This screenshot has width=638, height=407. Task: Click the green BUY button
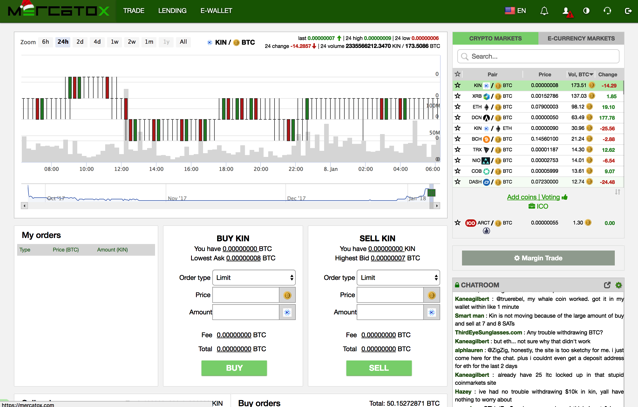(x=234, y=368)
